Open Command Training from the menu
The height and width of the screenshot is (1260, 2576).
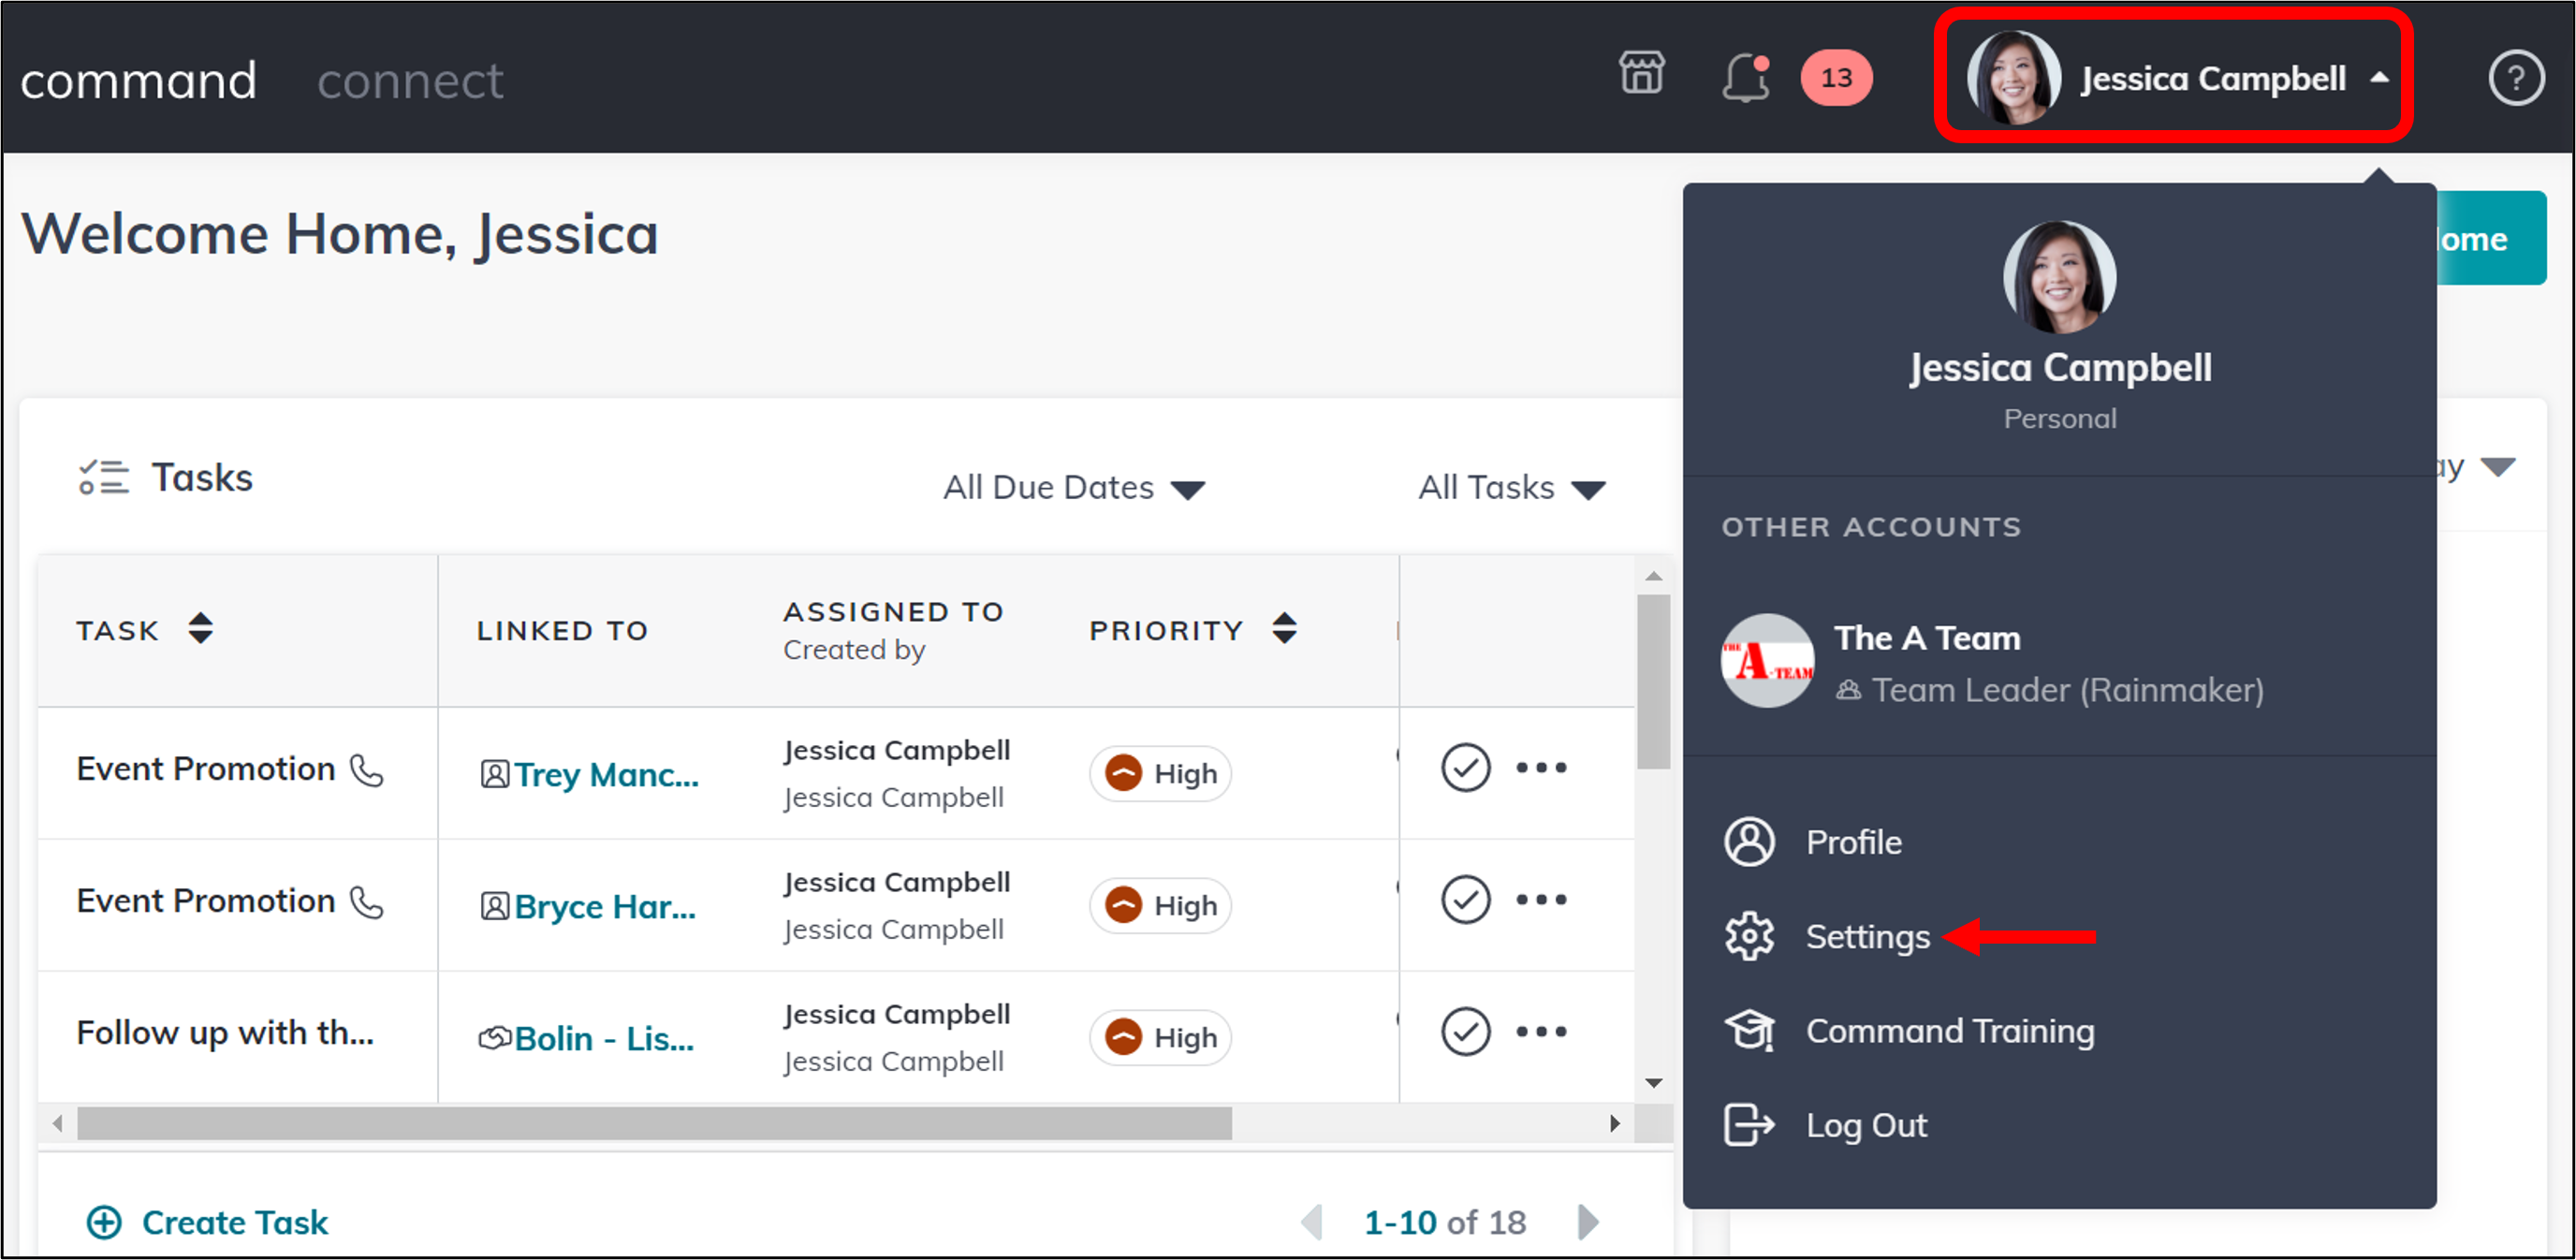click(1949, 1031)
